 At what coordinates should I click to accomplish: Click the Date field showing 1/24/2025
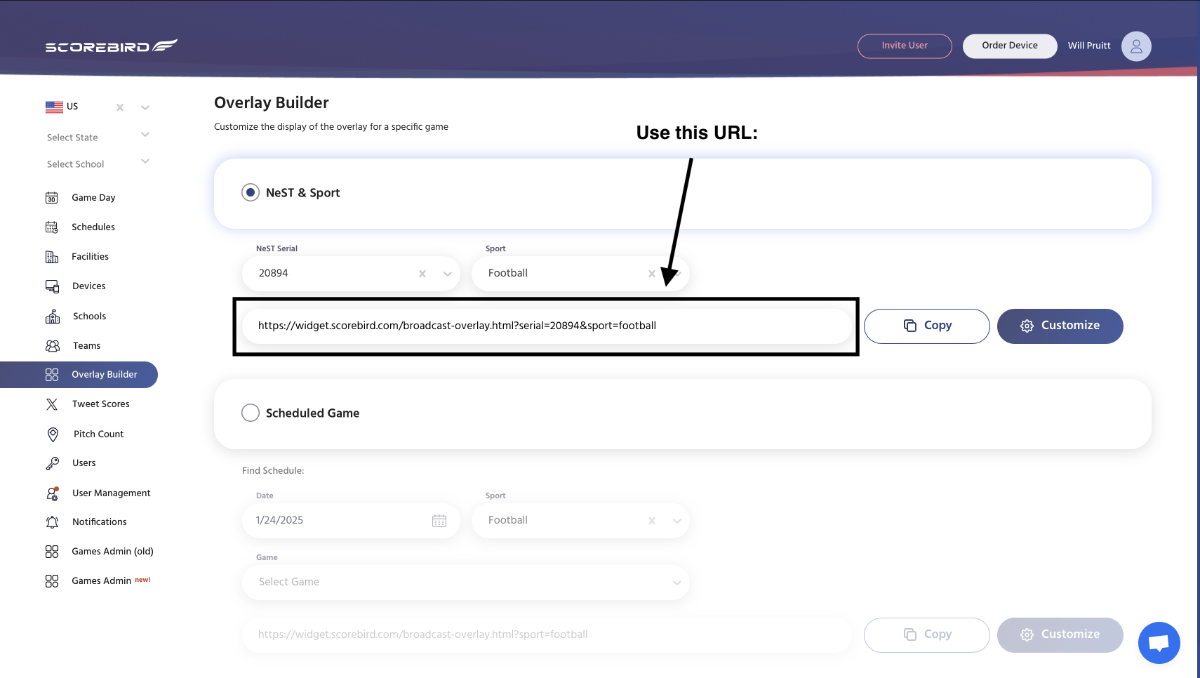coord(351,520)
